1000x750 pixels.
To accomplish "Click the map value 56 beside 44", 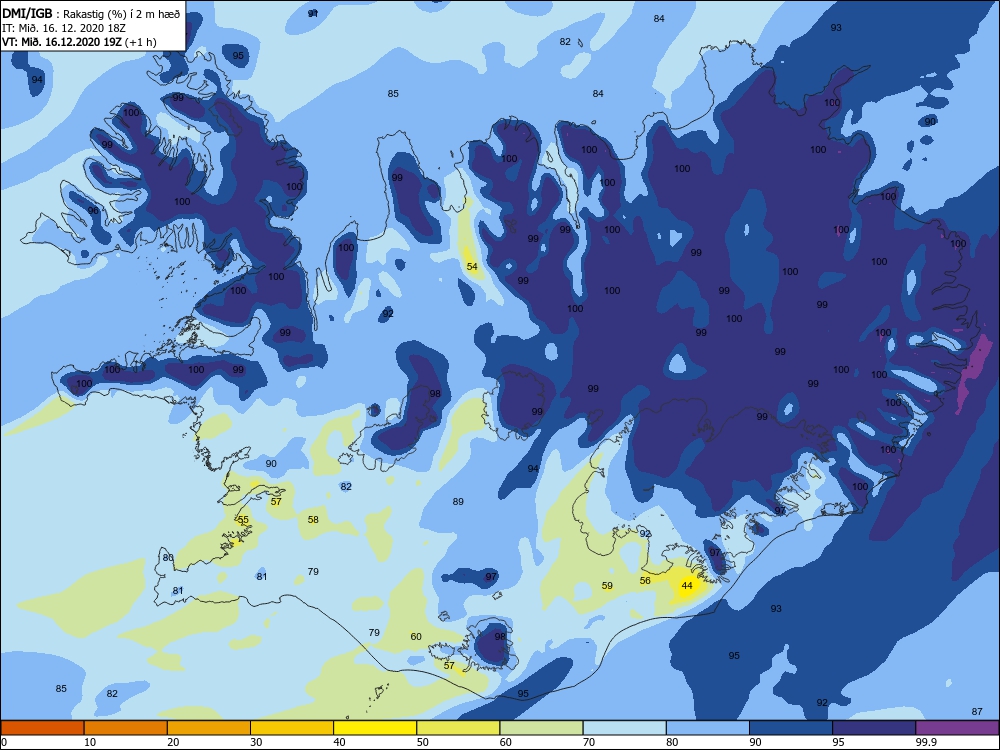I will 645,580.
